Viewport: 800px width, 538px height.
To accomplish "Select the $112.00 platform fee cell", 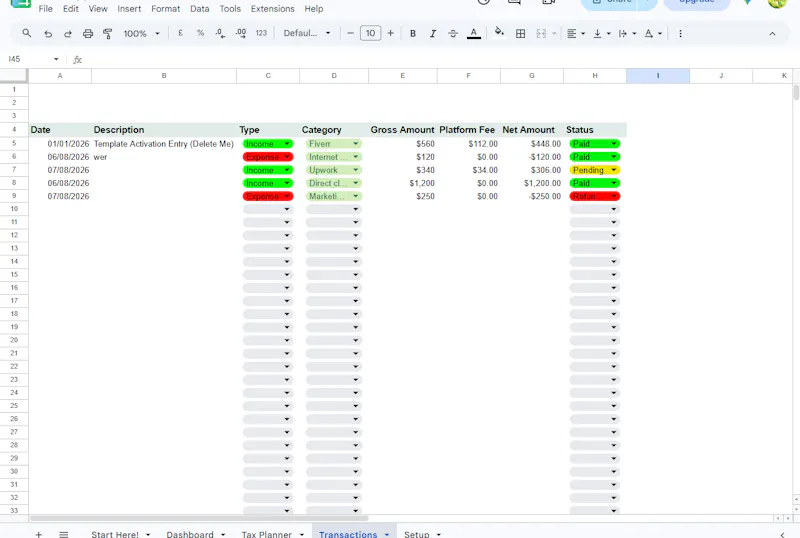I will tap(468, 144).
